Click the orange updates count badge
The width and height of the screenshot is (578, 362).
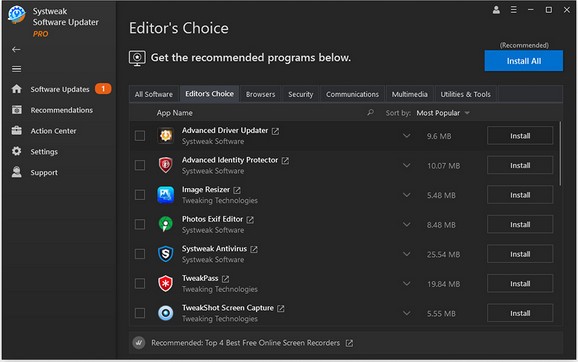coord(103,88)
